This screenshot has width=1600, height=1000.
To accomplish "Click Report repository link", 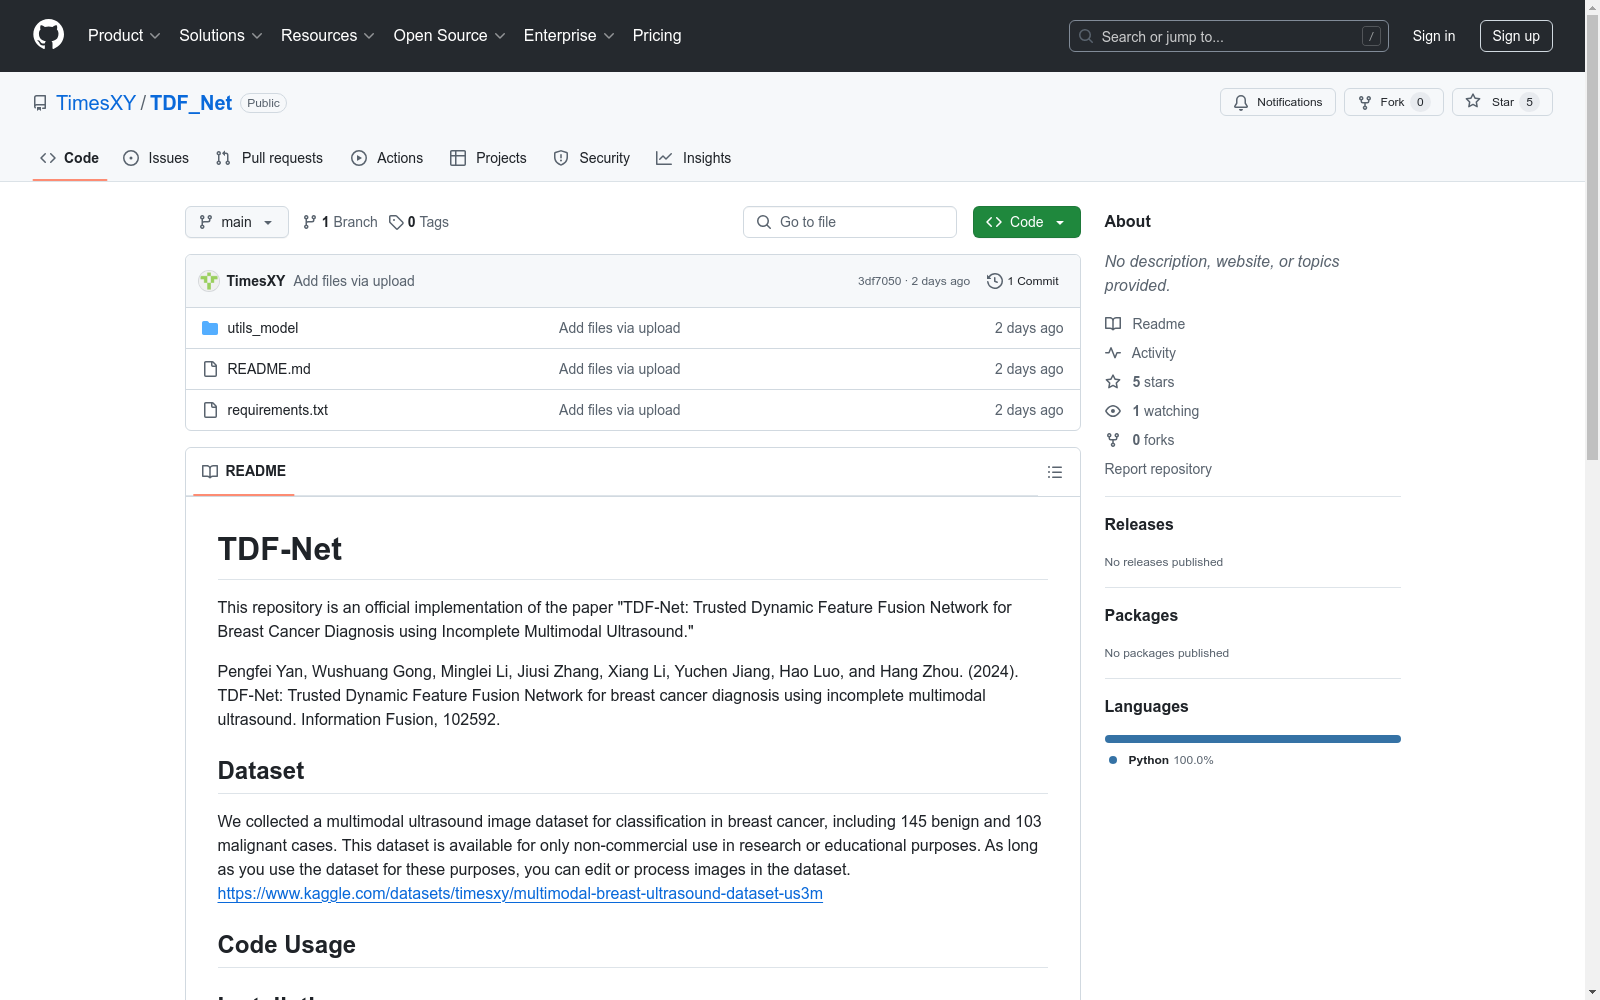I will click(1158, 469).
